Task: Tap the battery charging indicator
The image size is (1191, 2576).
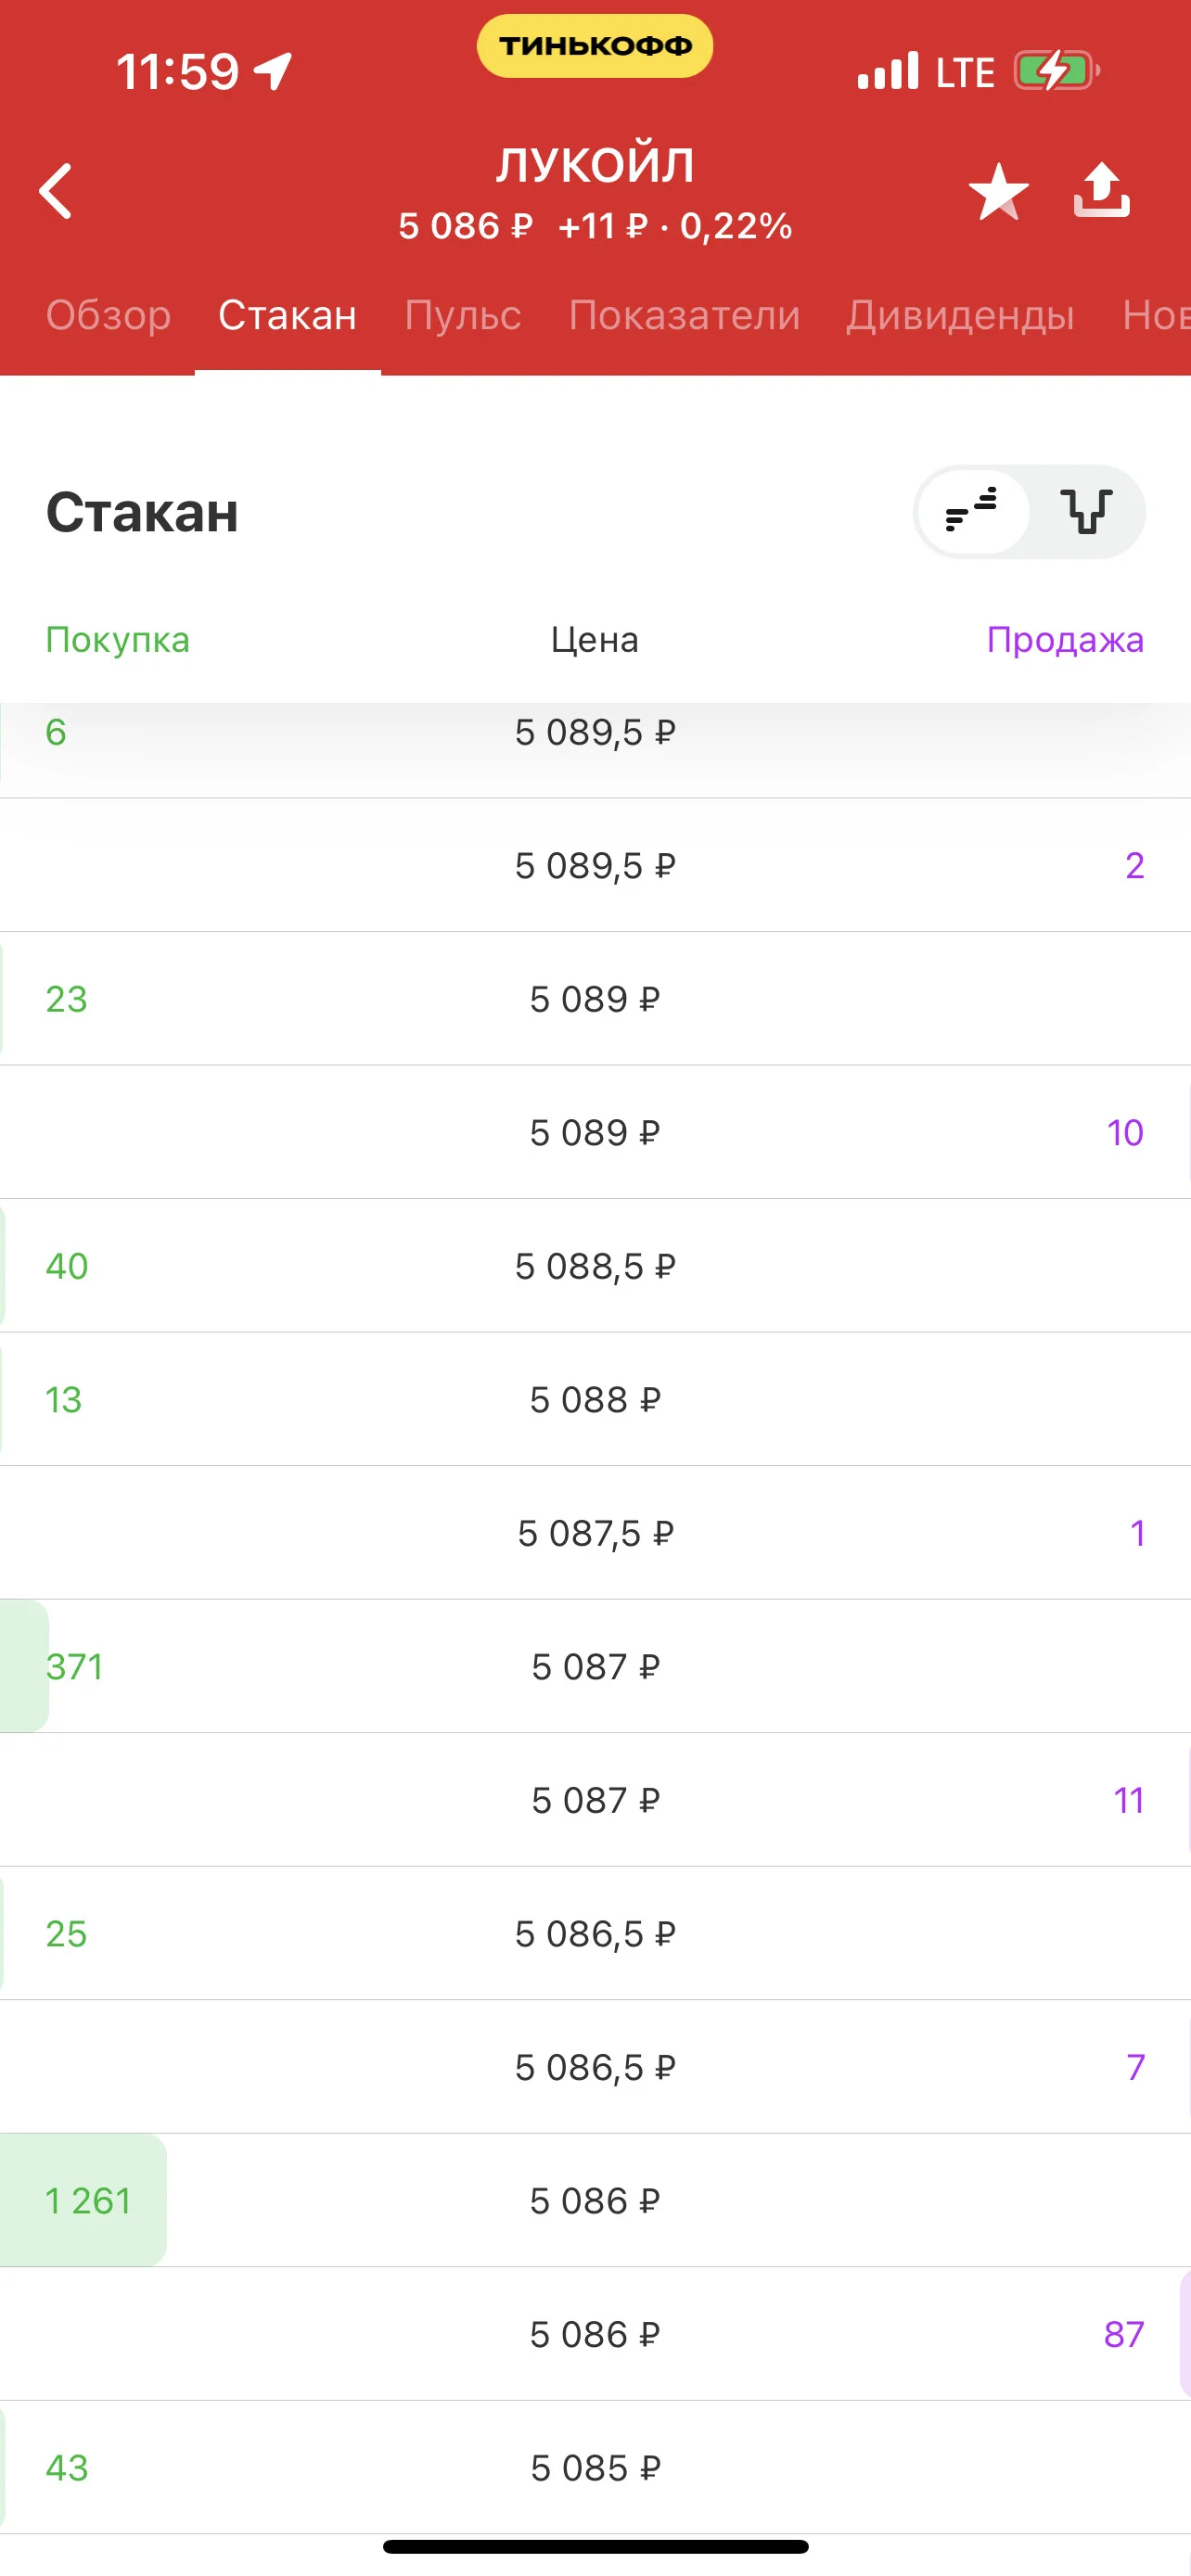Action: (1056, 71)
